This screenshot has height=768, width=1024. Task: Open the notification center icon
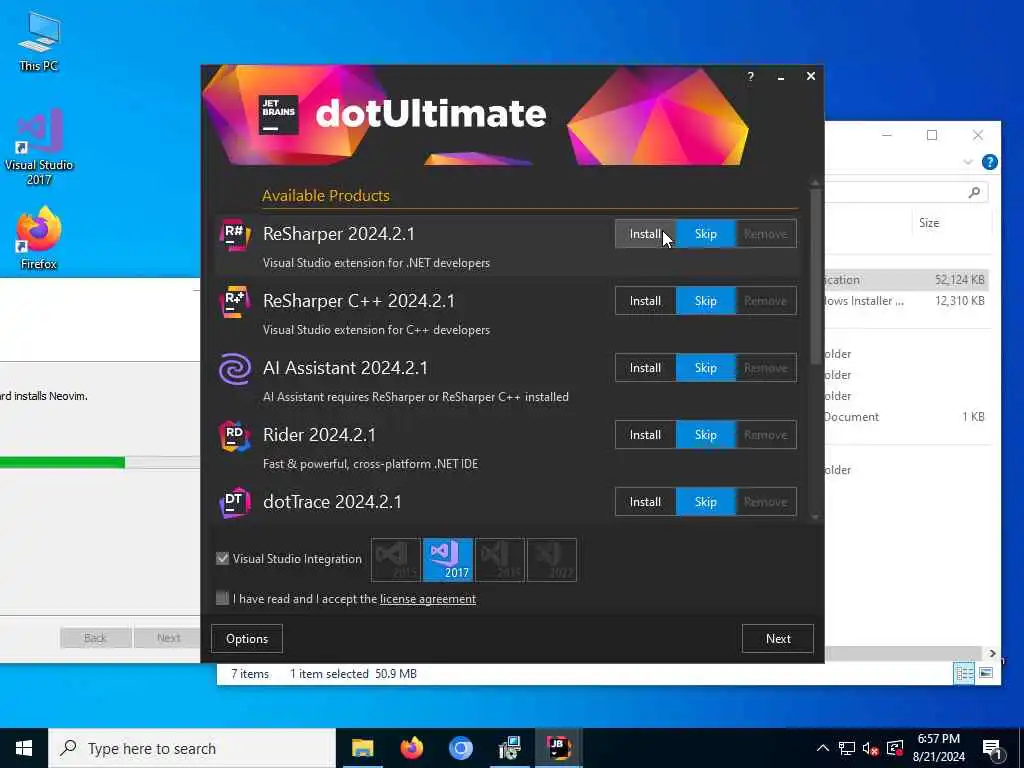click(x=993, y=748)
